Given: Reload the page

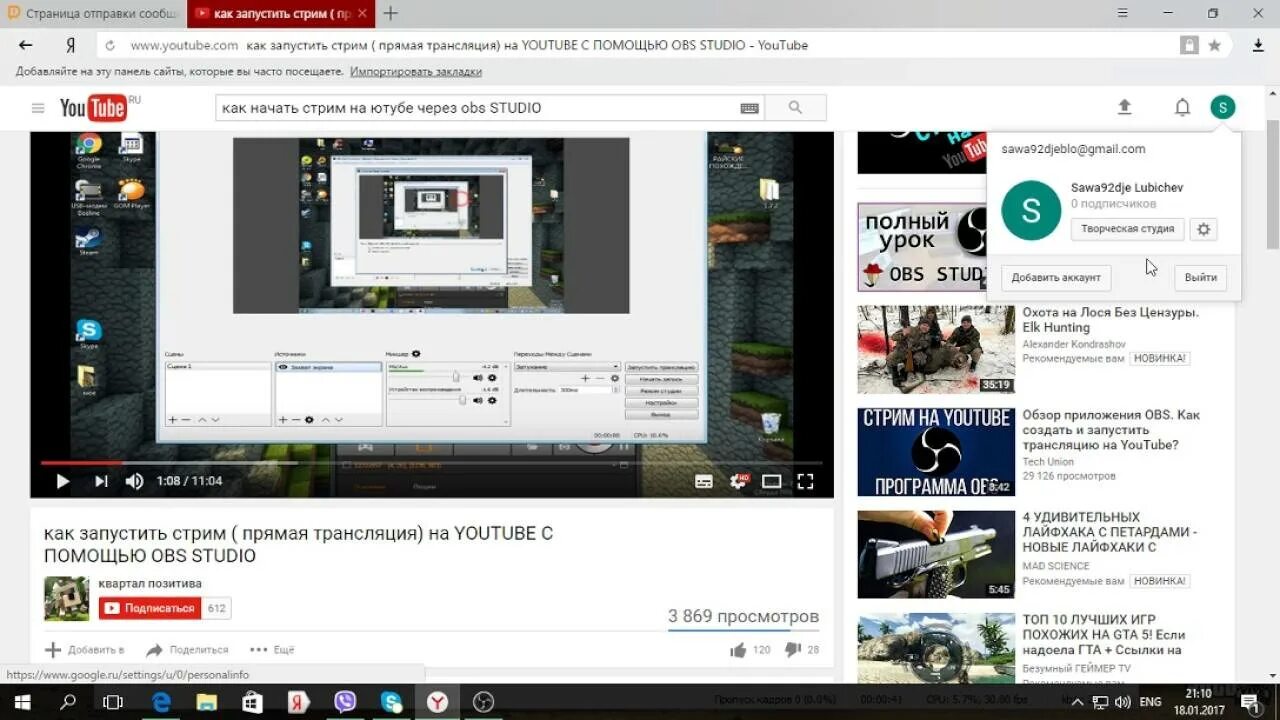Looking at the screenshot, I should (x=110, y=46).
